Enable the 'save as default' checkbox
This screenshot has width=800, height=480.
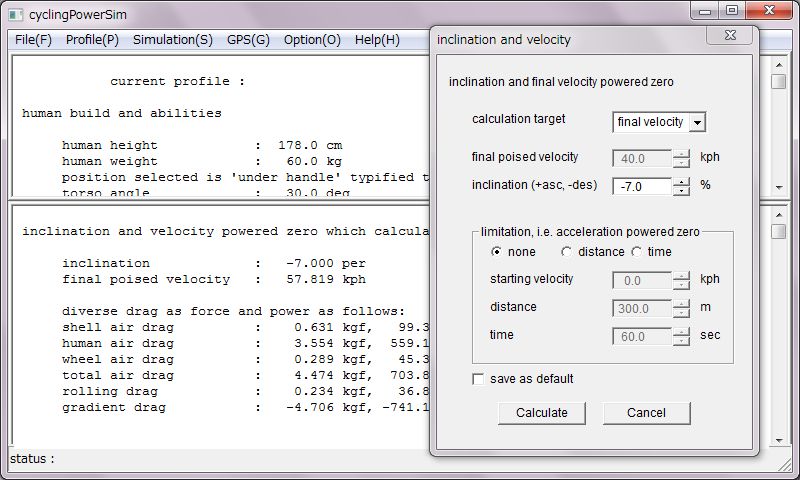[x=478, y=379]
